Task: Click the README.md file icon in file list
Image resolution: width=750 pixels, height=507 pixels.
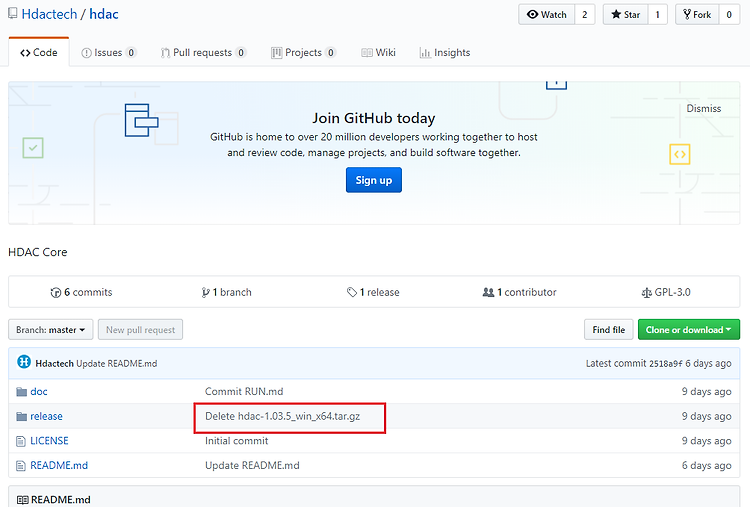Action: click(21, 466)
